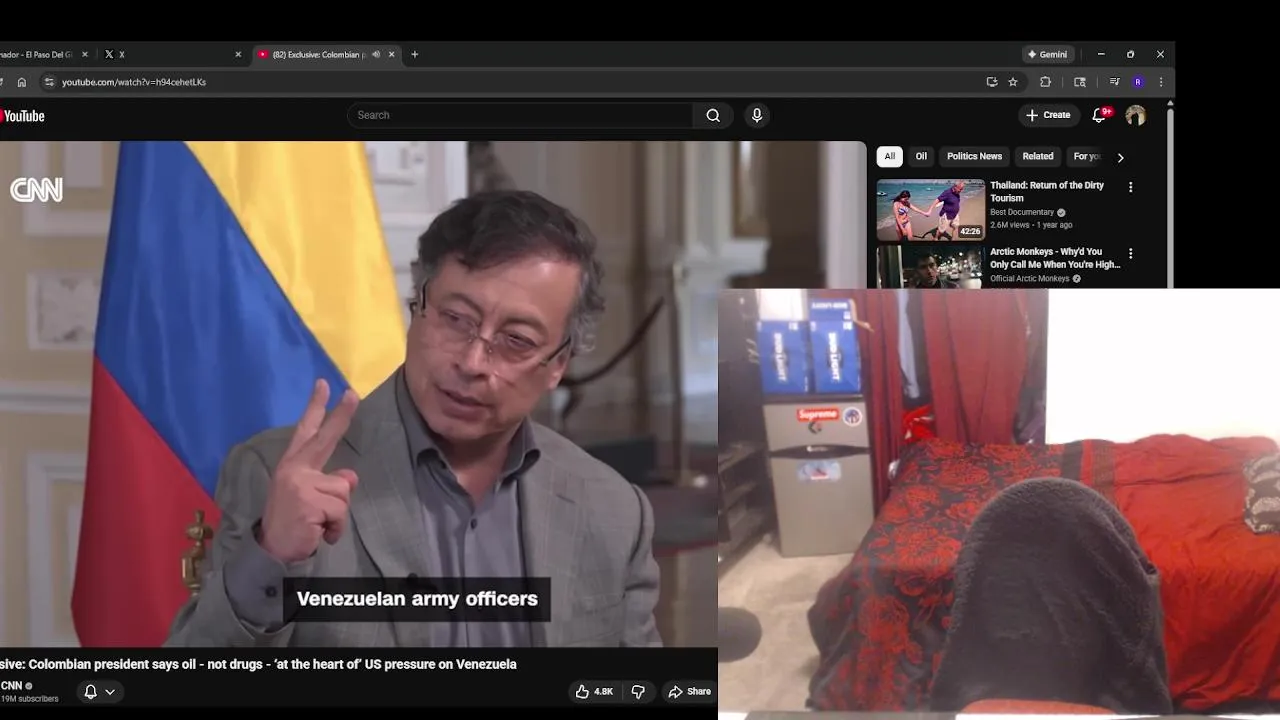Like the video with thumbs-up
This screenshot has height=720, width=1280.
click(594, 691)
